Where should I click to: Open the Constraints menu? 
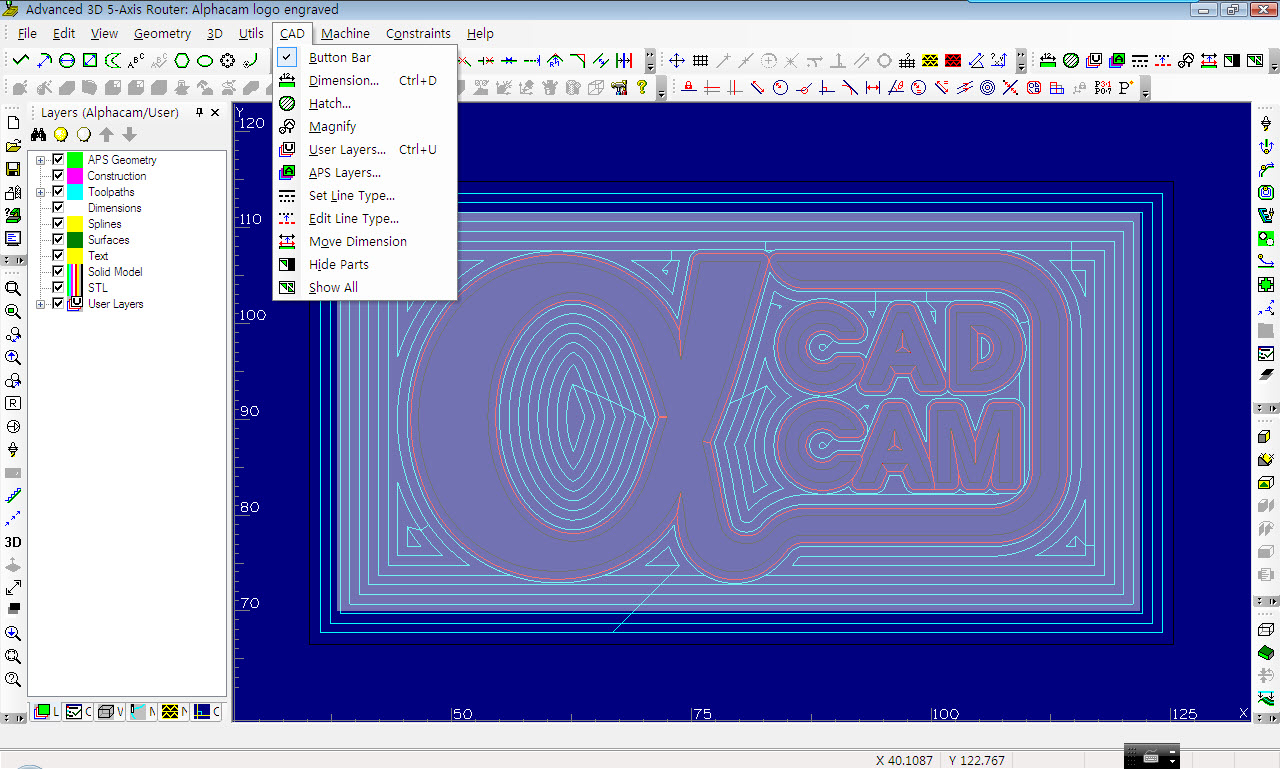click(x=418, y=33)
